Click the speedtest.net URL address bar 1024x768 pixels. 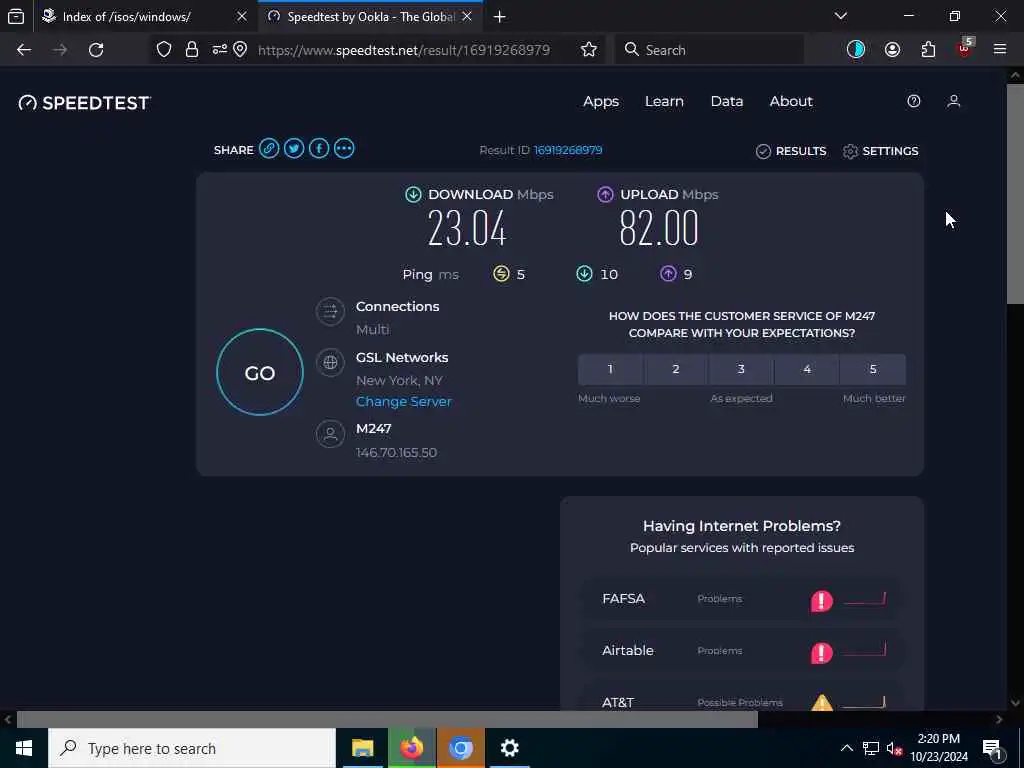tap(404, 50)
